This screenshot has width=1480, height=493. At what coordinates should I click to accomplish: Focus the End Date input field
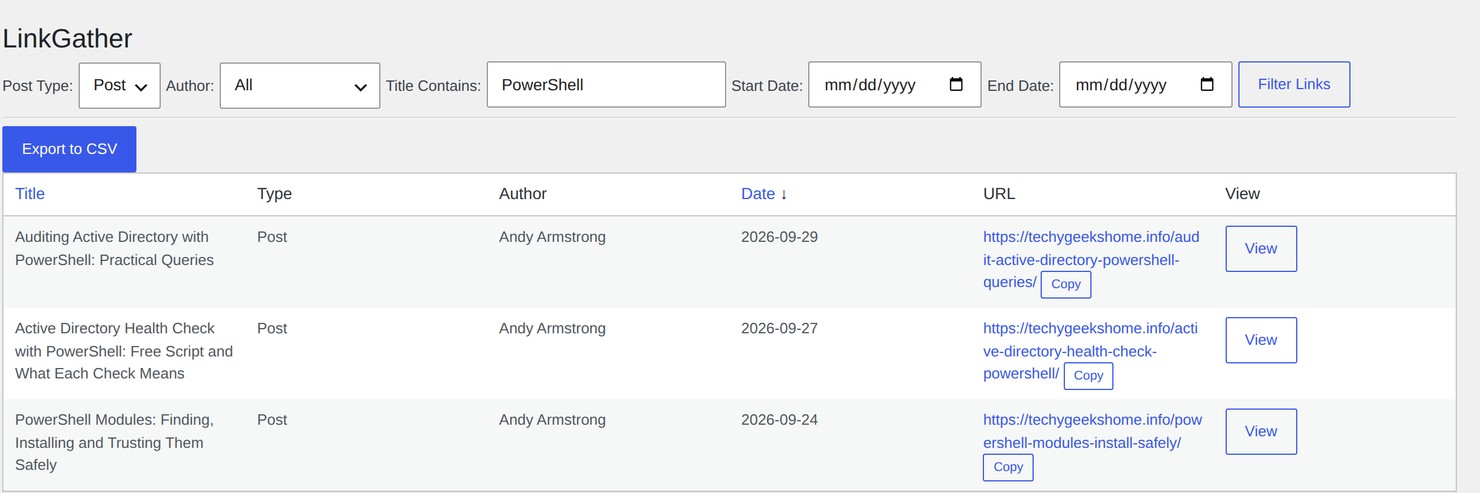(1145, 85)
